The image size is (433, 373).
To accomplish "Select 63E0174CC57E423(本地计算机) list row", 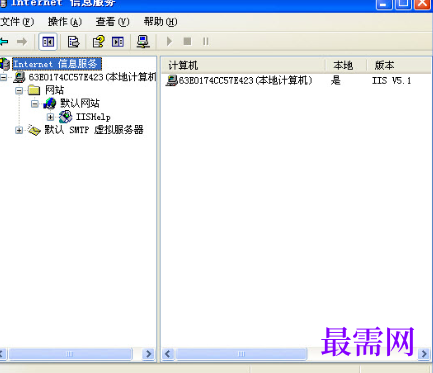I will point(239,80).
